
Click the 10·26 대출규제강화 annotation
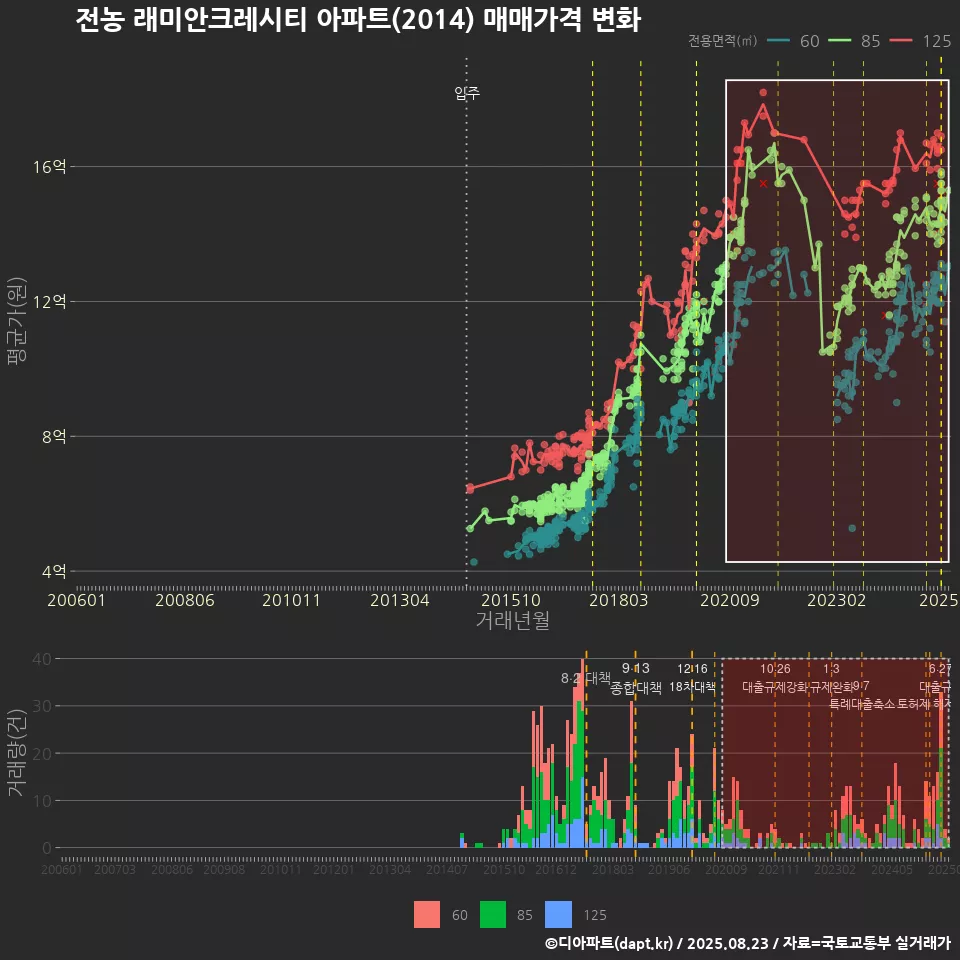pyautogui.click(x=775, y=678)
